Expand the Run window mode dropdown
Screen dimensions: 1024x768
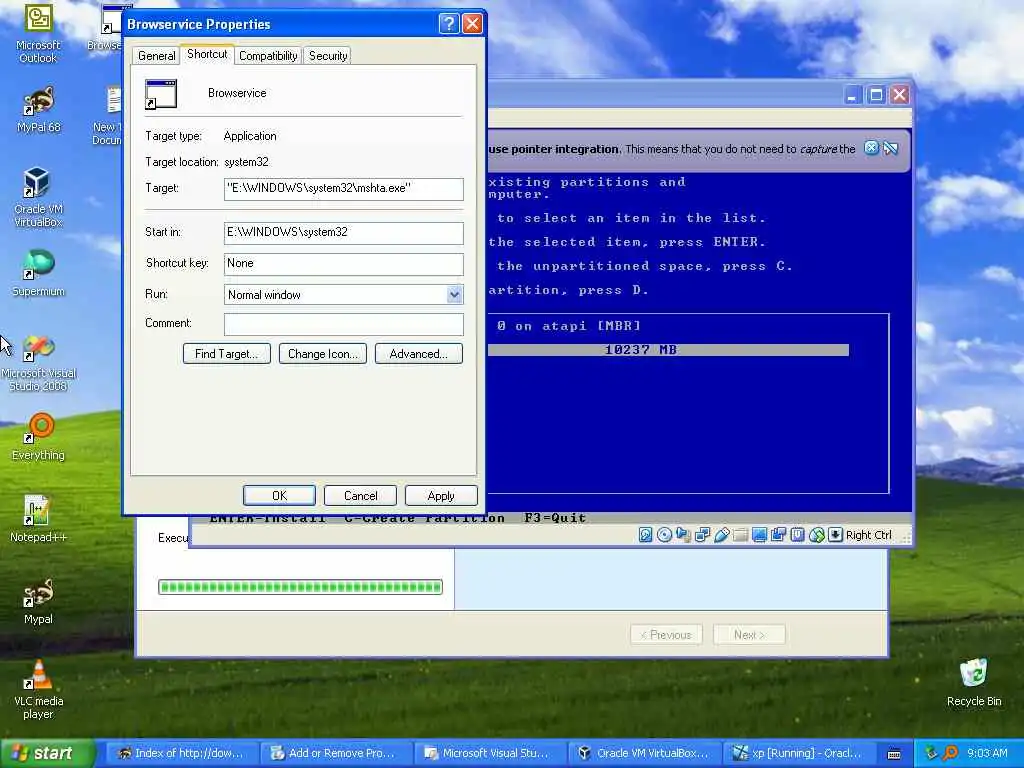pos(455,295)
